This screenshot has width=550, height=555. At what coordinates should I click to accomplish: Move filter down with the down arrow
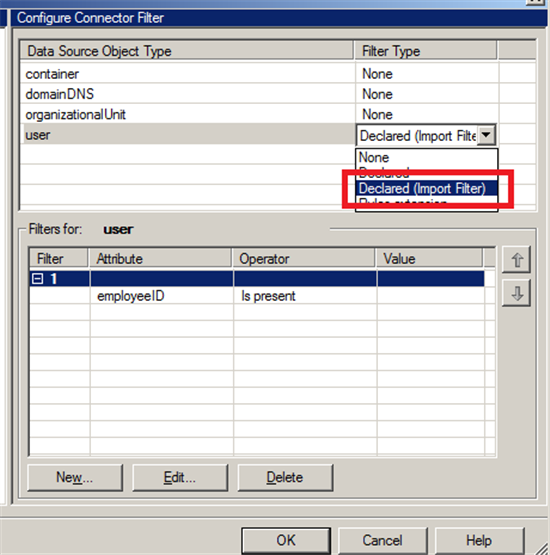(516, 293)
